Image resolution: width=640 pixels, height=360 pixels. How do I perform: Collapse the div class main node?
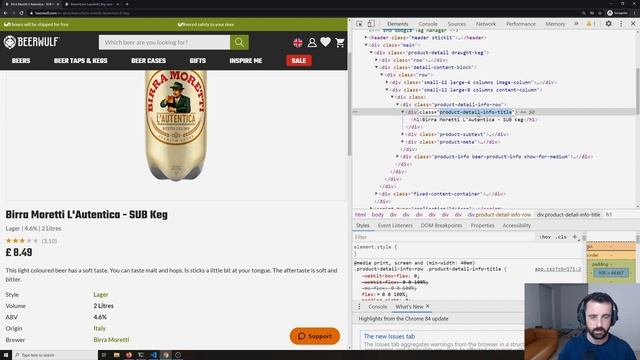pos(366,45)
